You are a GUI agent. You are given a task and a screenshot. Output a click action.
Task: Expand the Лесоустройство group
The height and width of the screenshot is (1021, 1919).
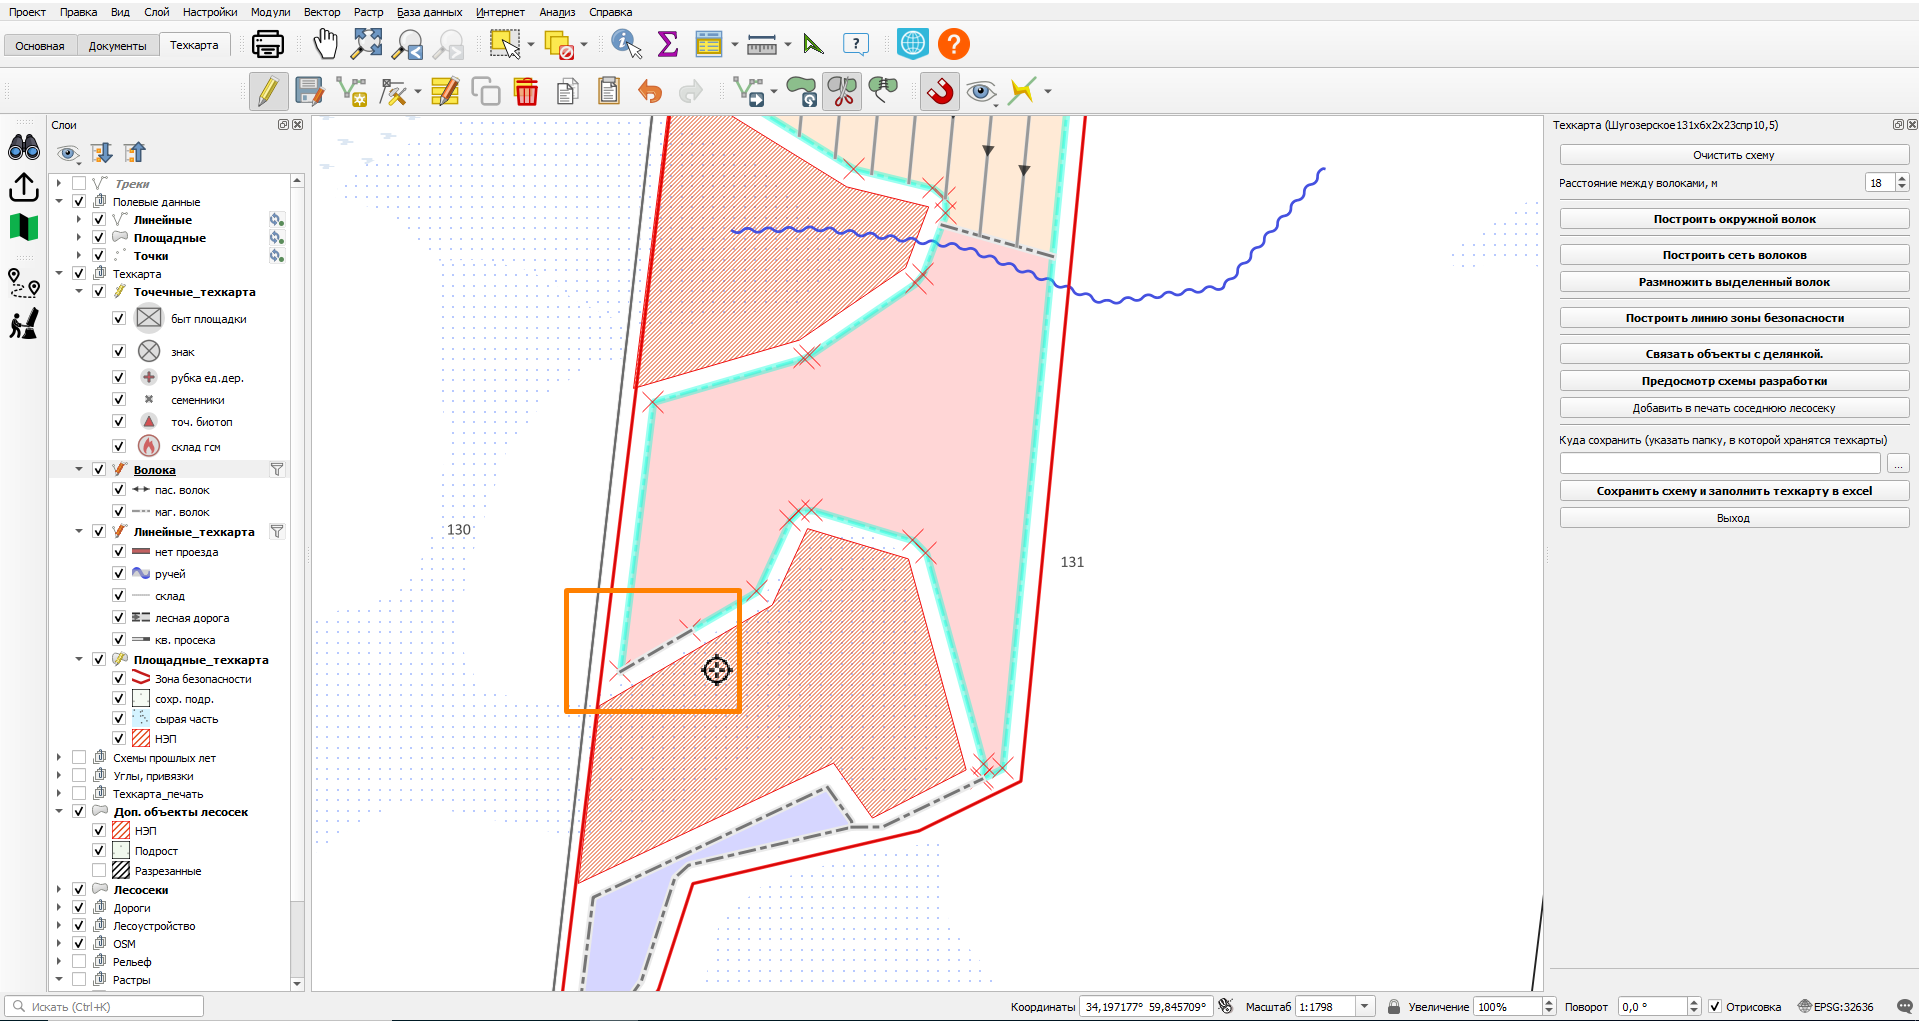click(x=59, y=926)
